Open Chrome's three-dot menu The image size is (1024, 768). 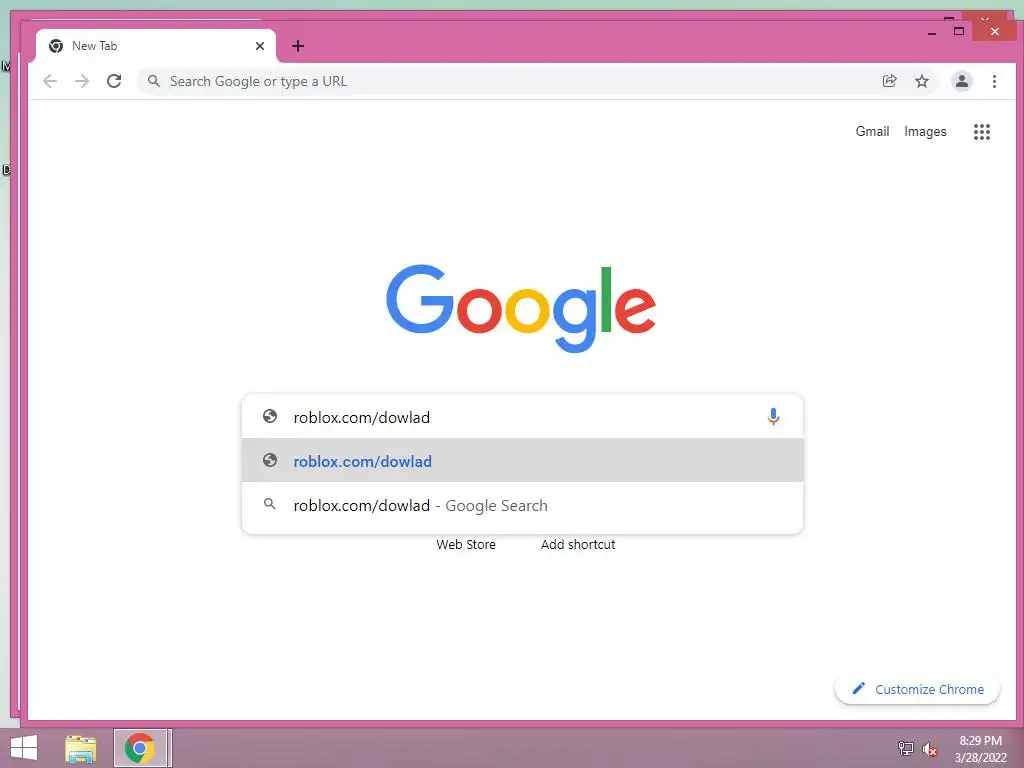pos(994,81)
